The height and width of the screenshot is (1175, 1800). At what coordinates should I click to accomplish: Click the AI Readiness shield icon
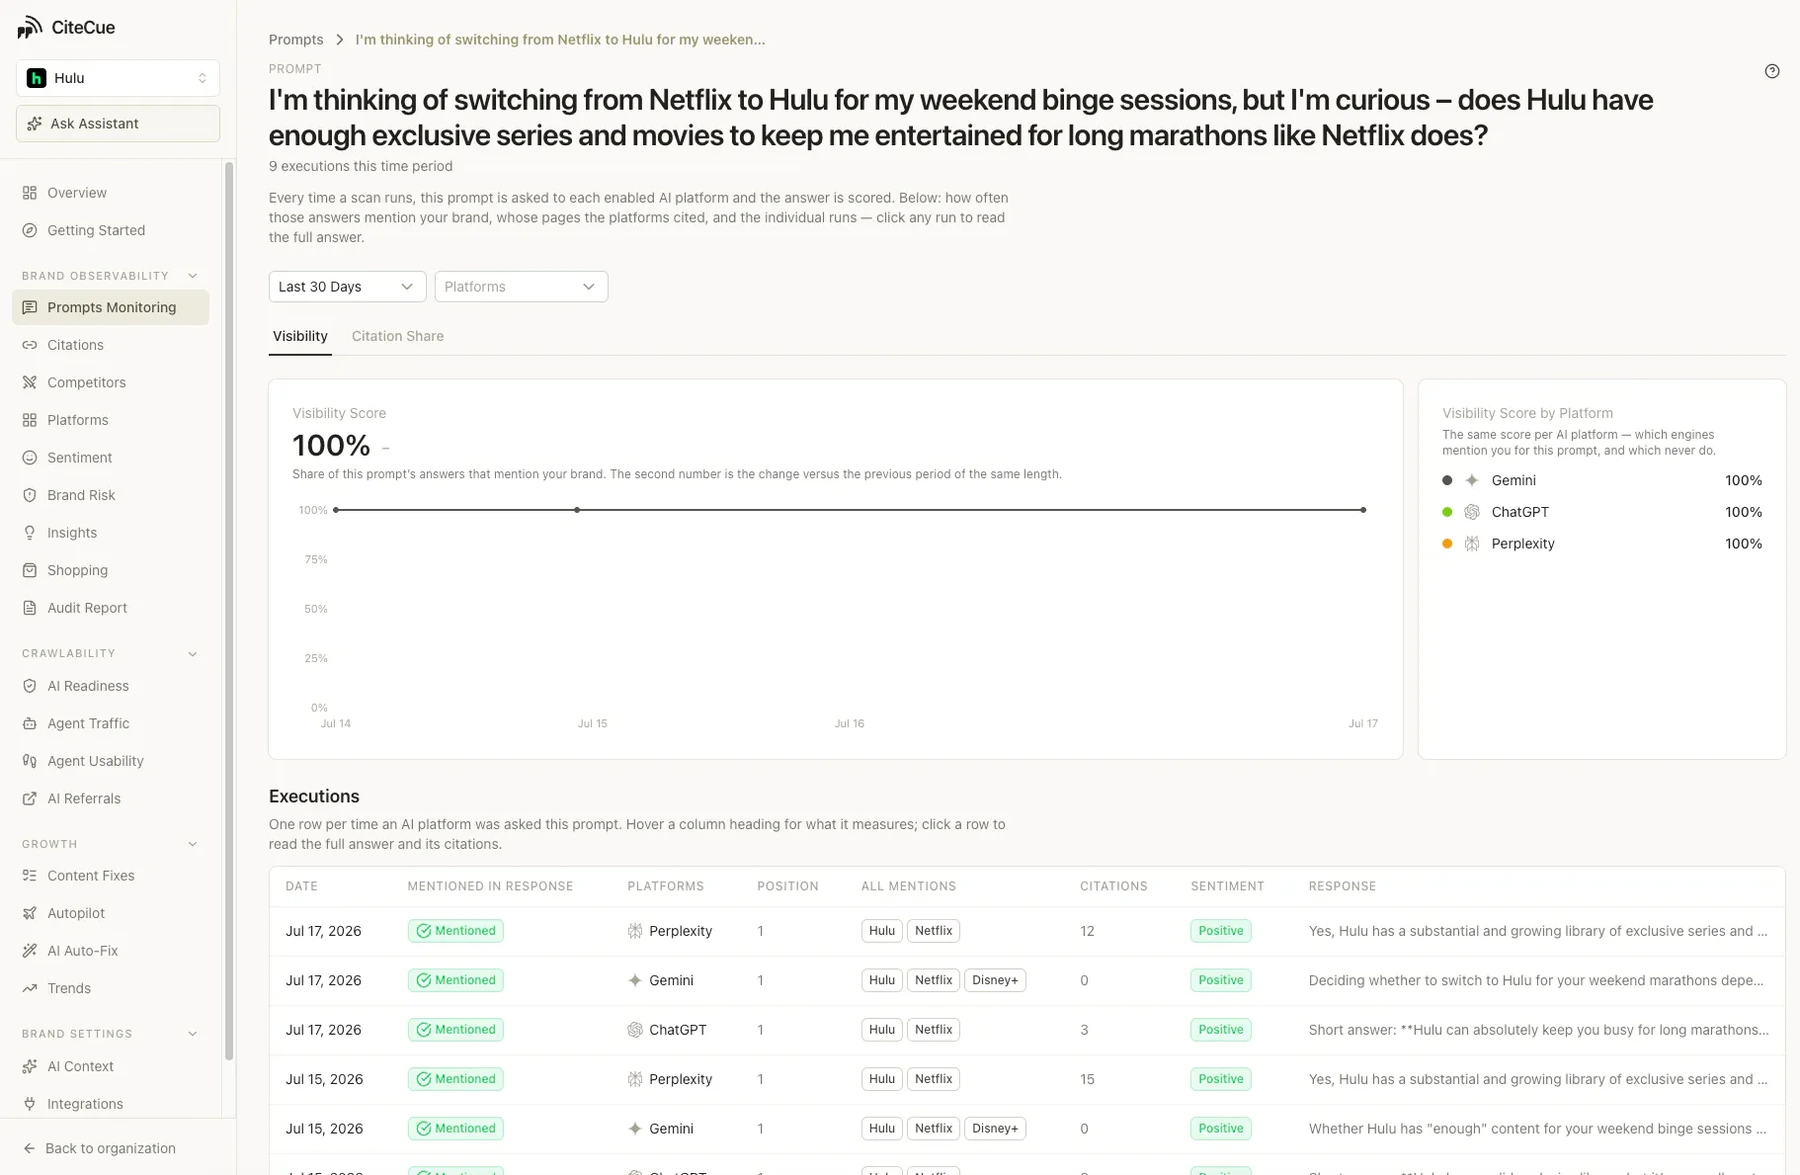[x=30, y=686]
